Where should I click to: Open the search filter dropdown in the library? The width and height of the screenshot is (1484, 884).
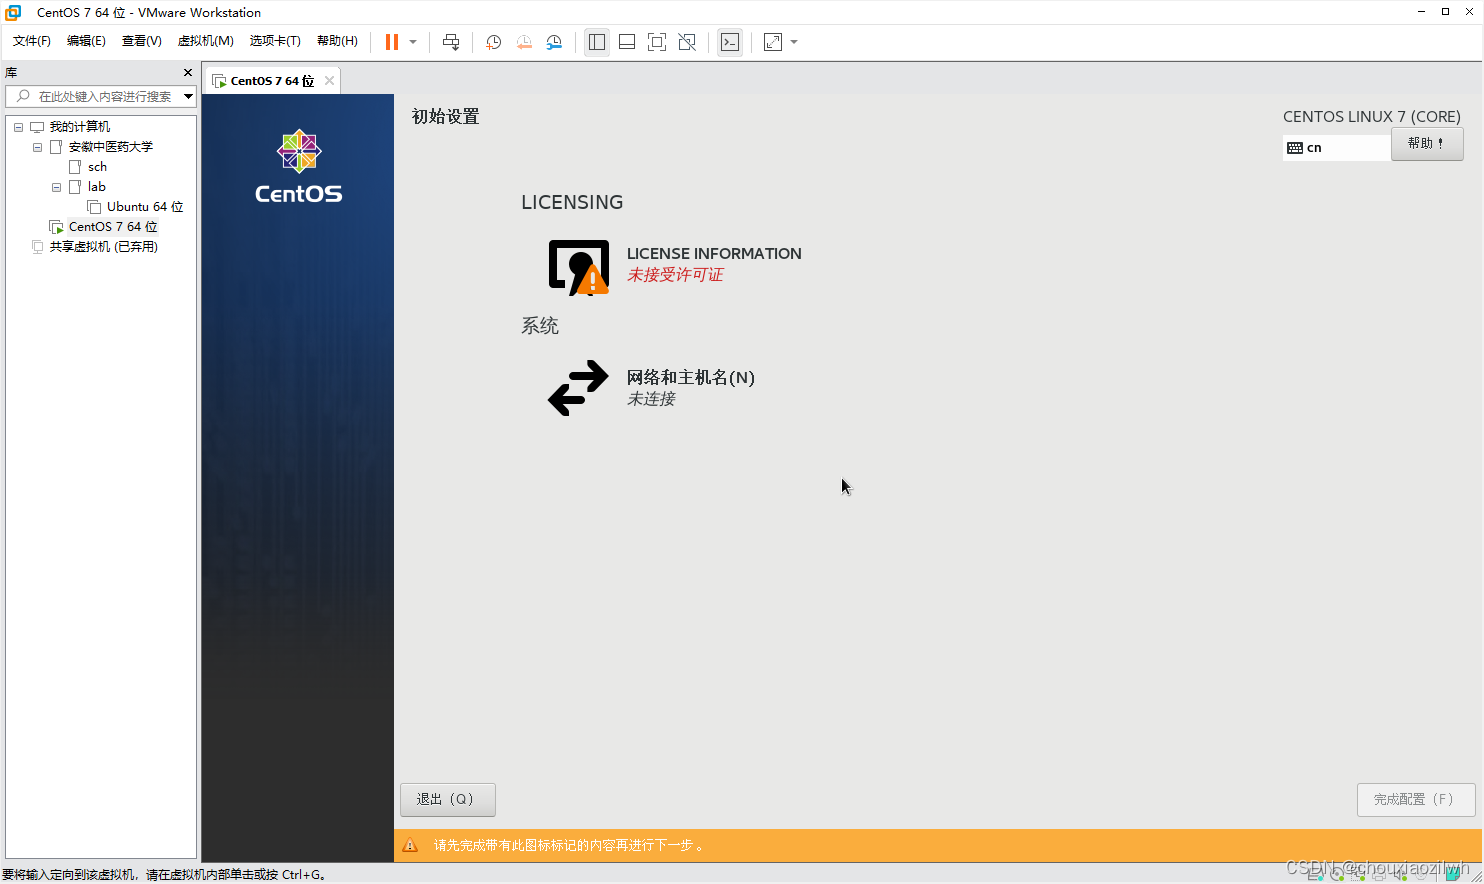188,96
